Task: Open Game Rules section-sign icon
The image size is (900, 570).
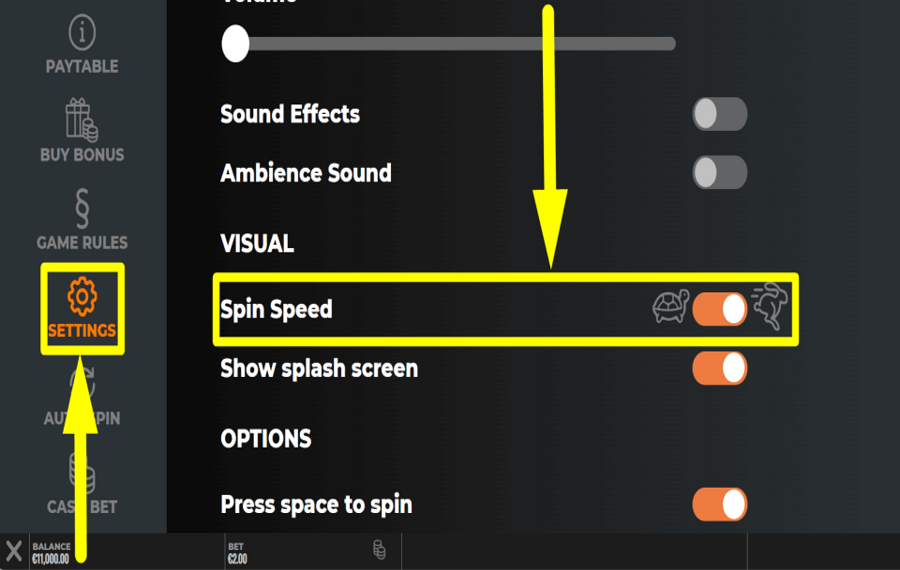Action: click(x=82, y=207)
